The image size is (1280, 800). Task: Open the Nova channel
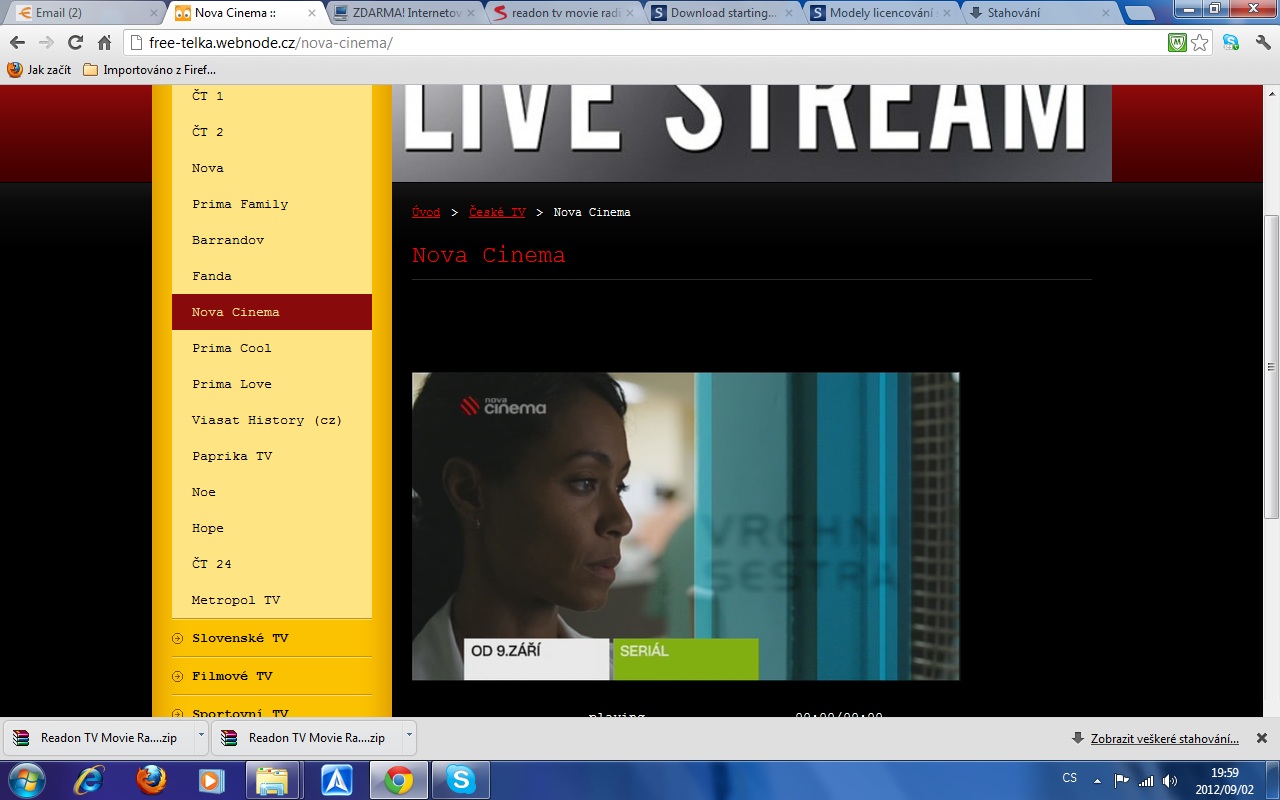tap(272, 168)
